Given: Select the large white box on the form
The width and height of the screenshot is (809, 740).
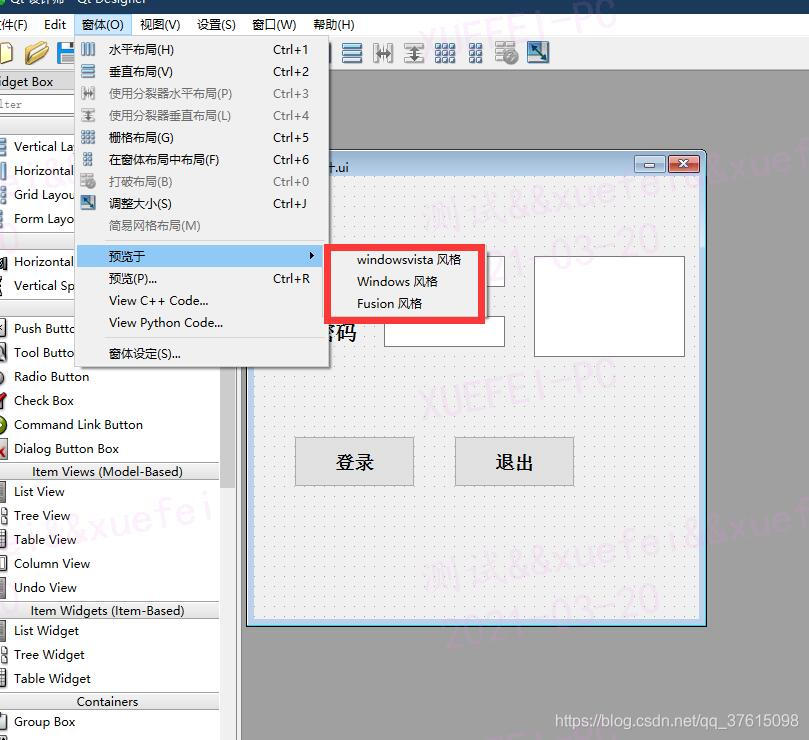Looking at the screenshot, I should [609, 307].
